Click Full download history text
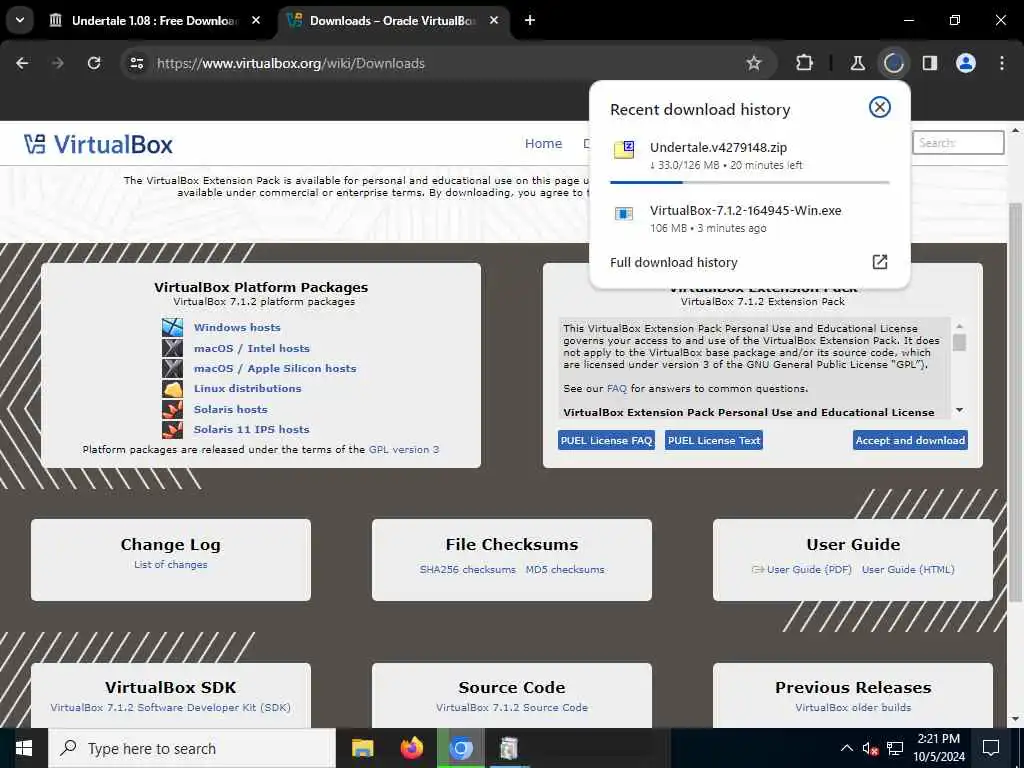This screenshot has width=1024, height=768. point(673,262)
